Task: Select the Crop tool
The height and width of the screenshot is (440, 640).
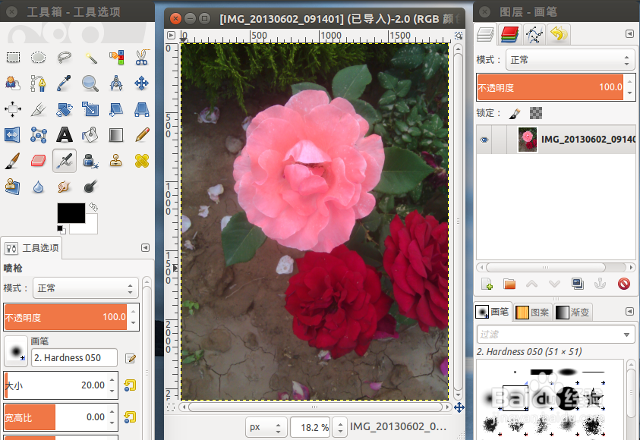Action: (39, 109)
